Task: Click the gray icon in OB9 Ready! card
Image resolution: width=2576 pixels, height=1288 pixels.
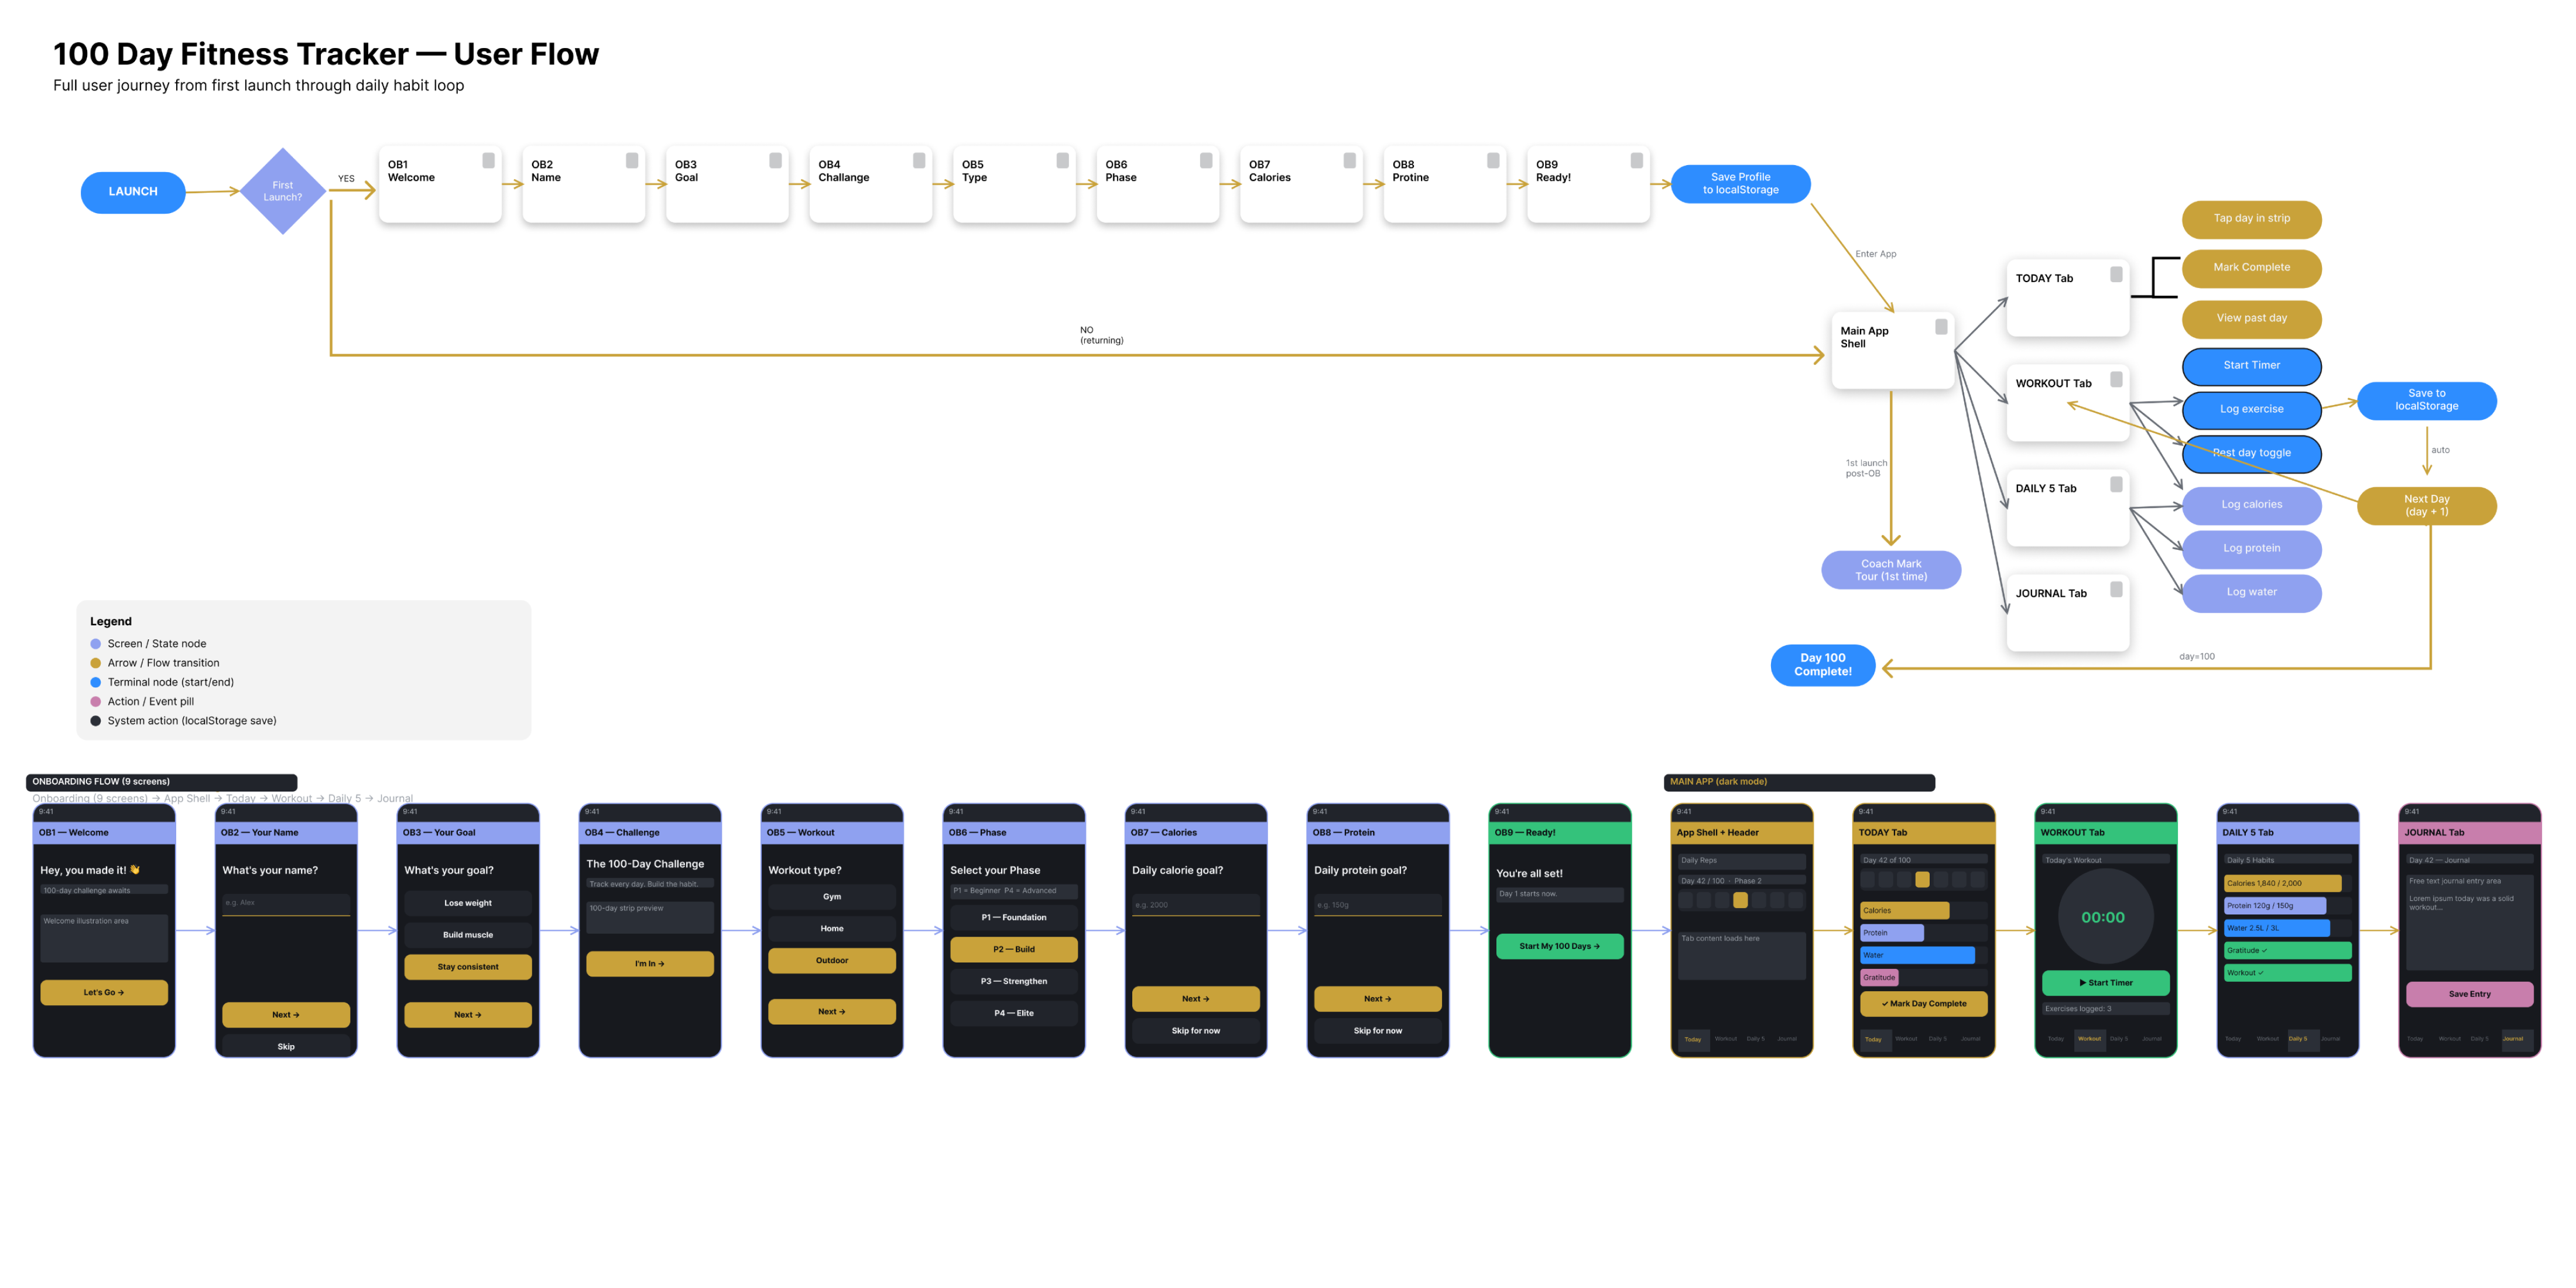Action: [1637, 160]
